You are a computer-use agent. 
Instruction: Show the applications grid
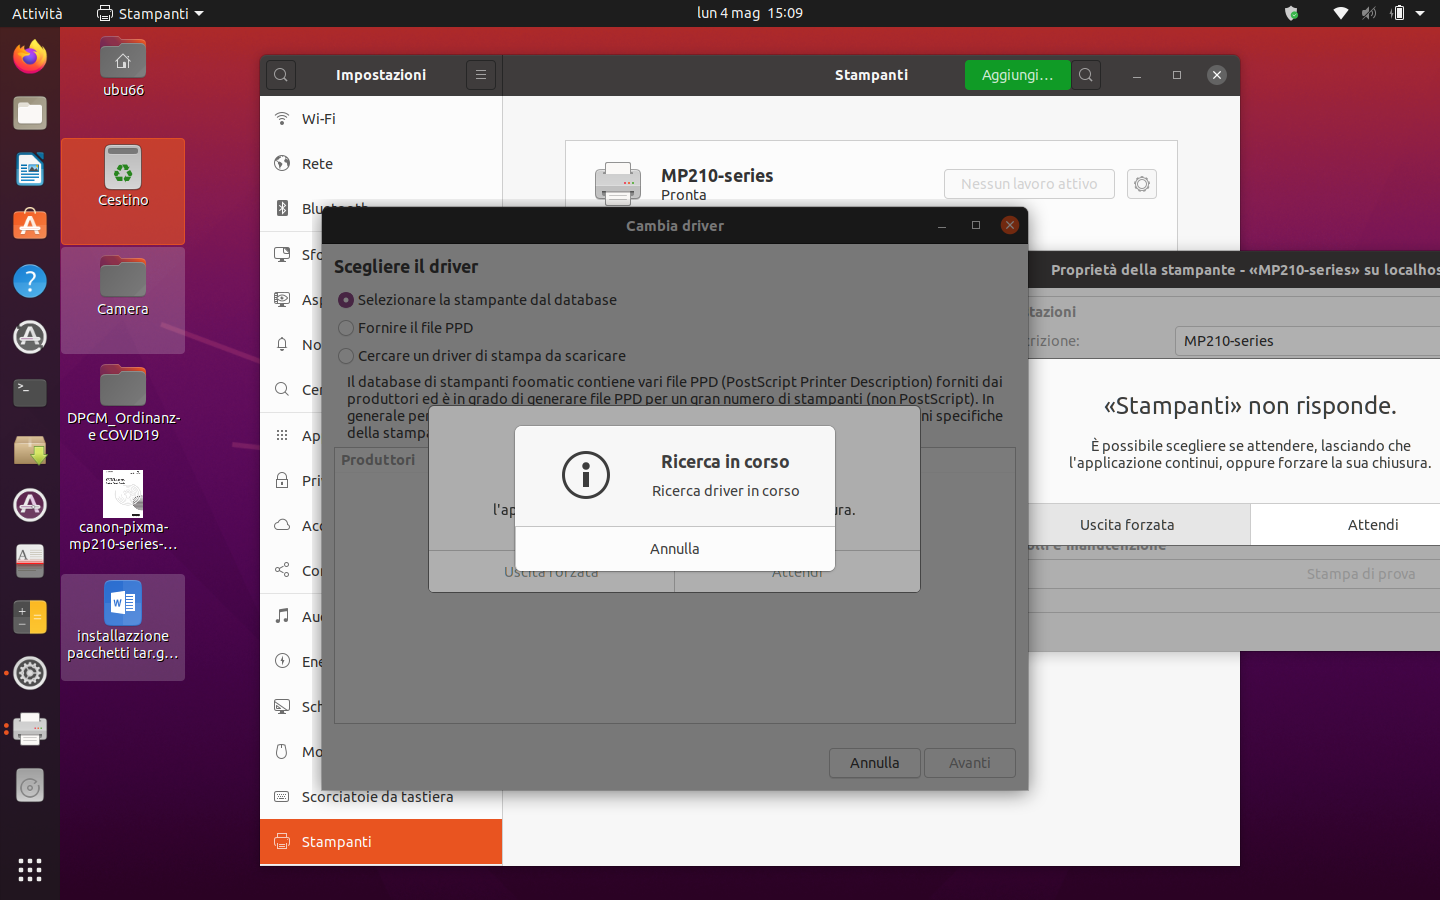[x=30, y=869]
